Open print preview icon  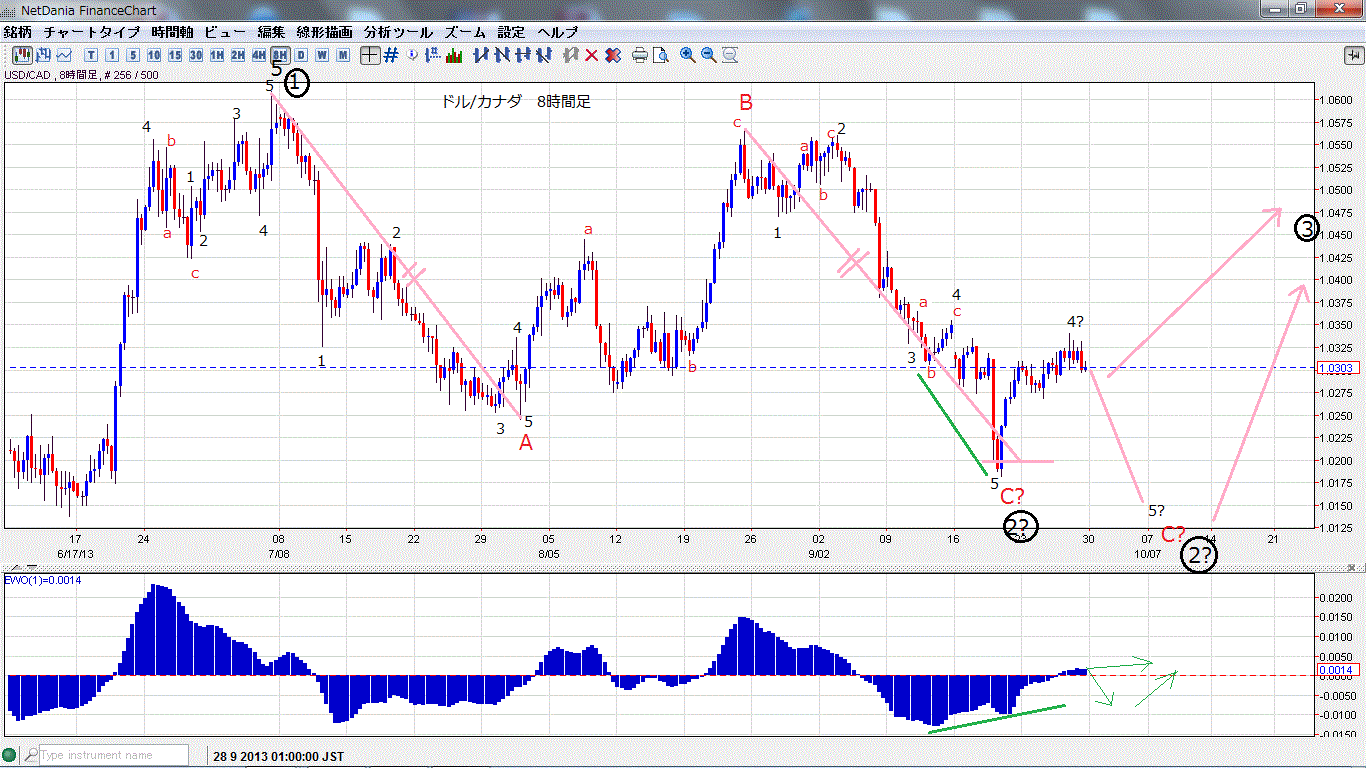(x=661, y=55)
